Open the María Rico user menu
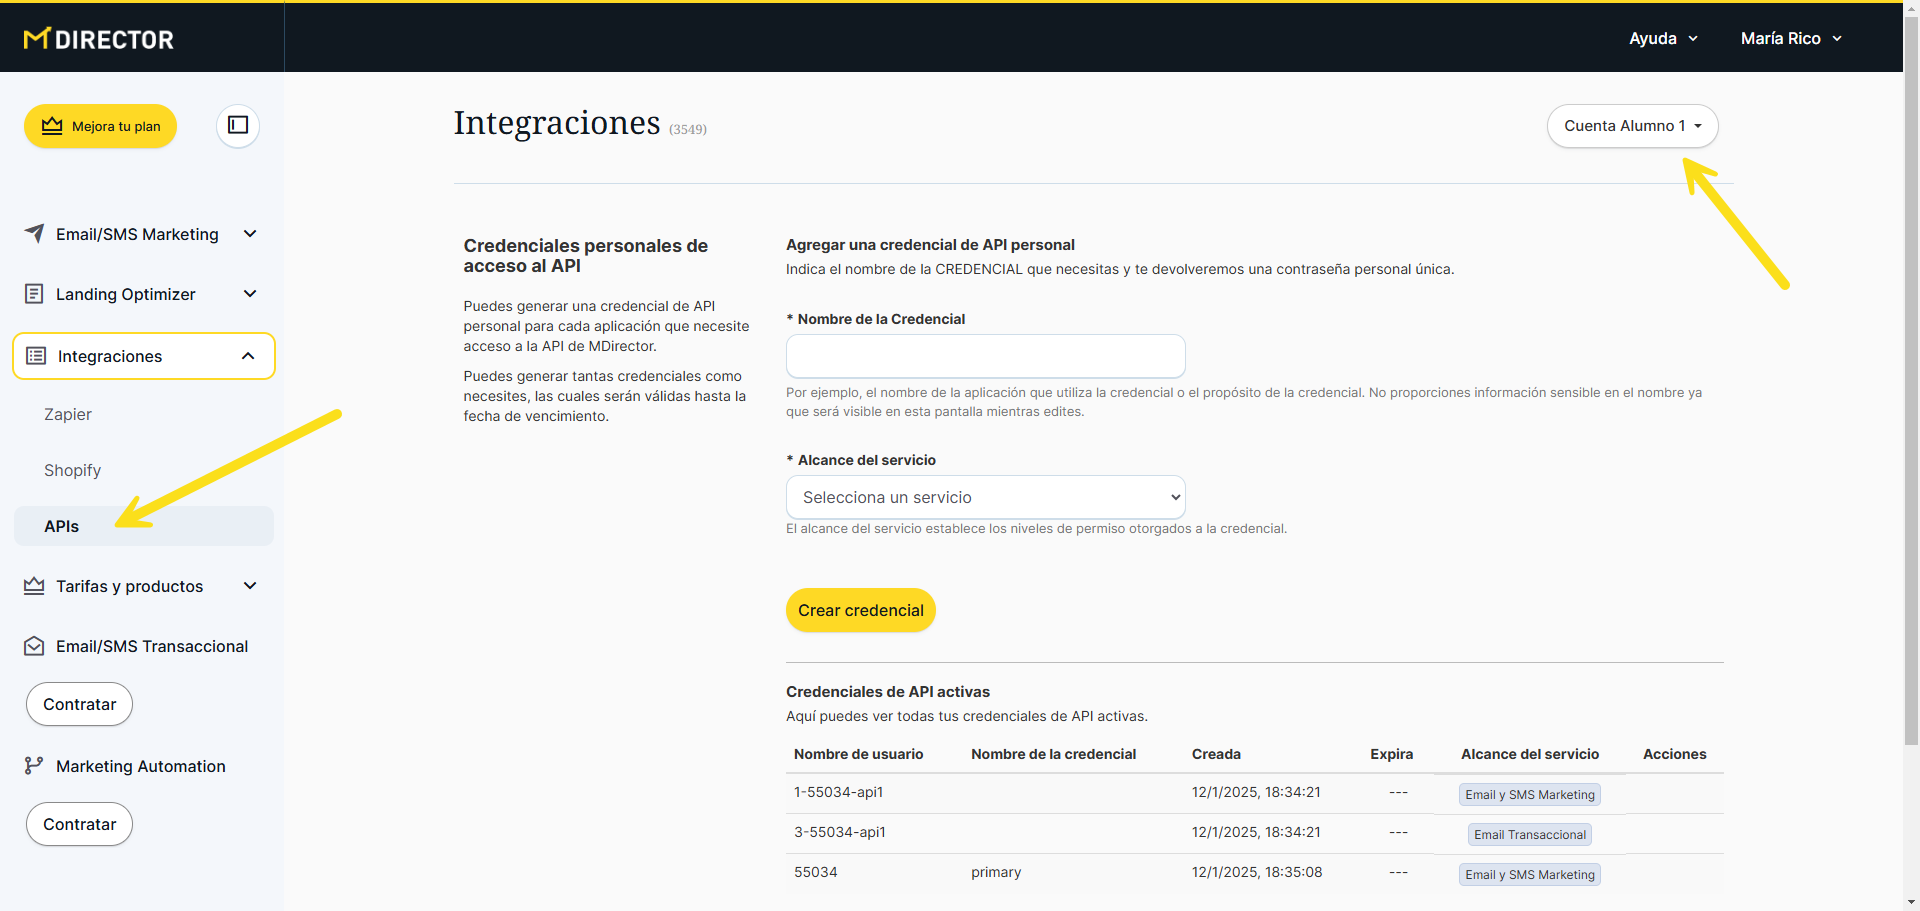Viewport: 1920px width, 911px height. tap(1790, 38)
